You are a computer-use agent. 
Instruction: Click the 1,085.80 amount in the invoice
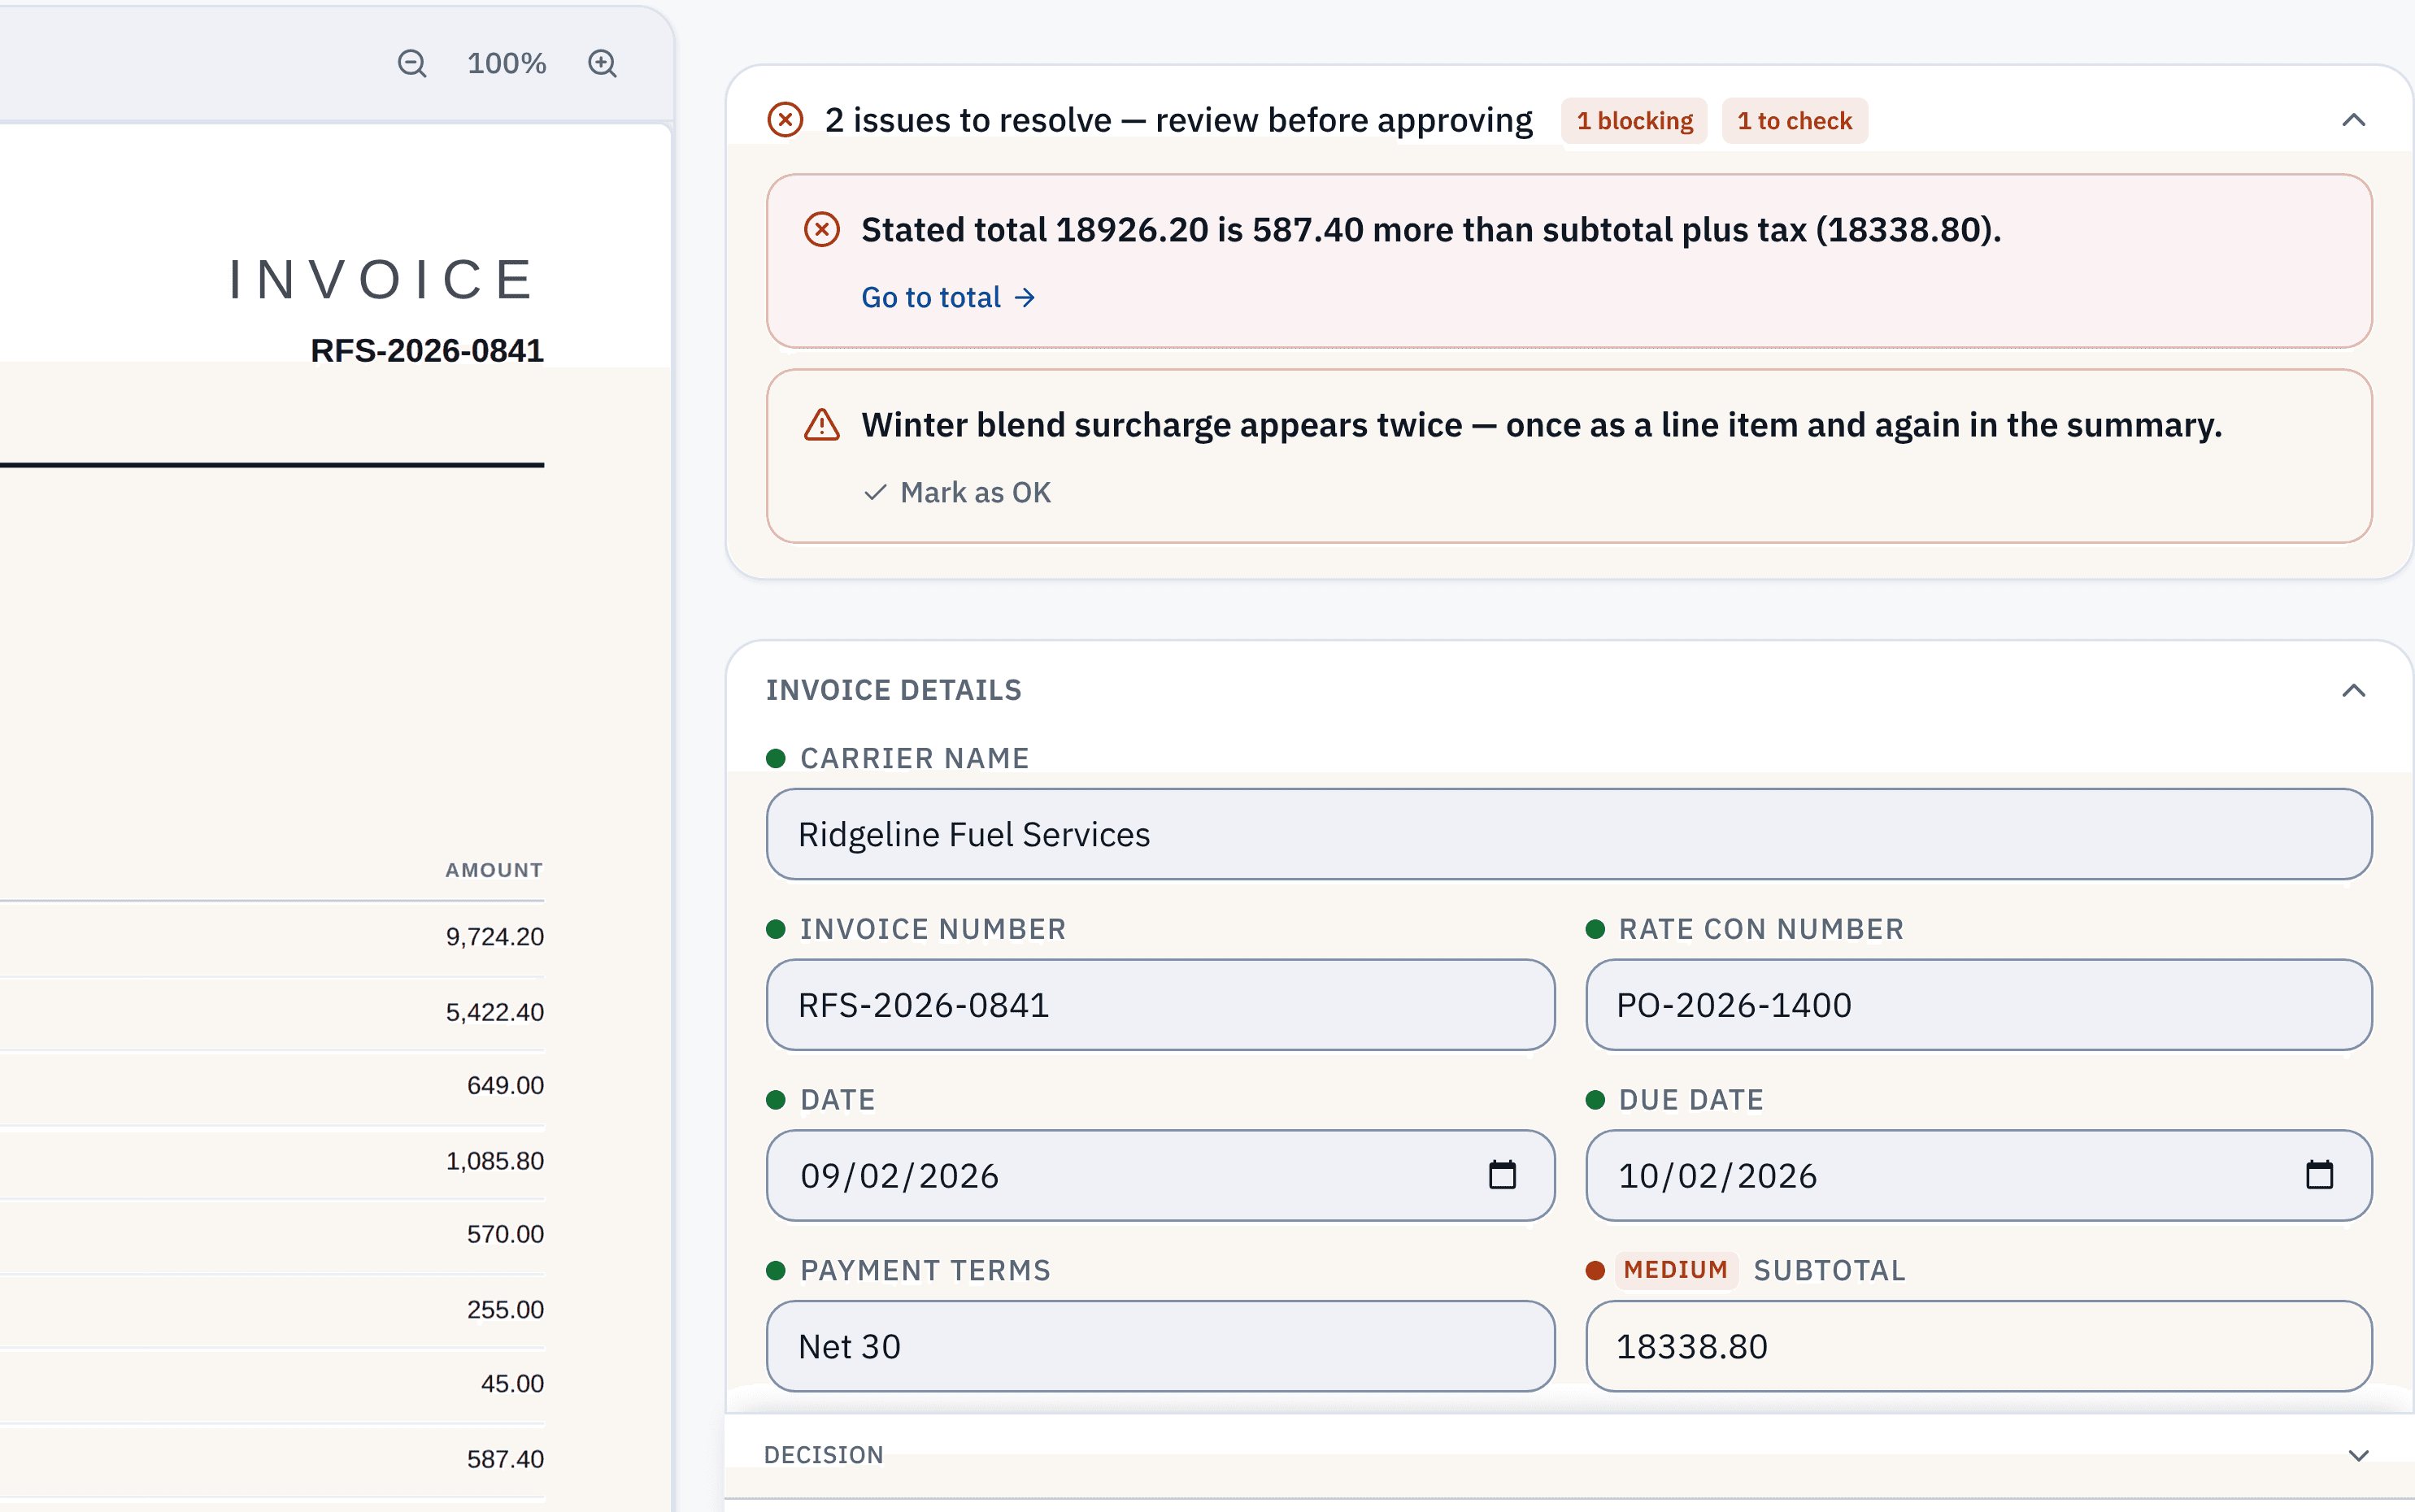click(495, 1161)
